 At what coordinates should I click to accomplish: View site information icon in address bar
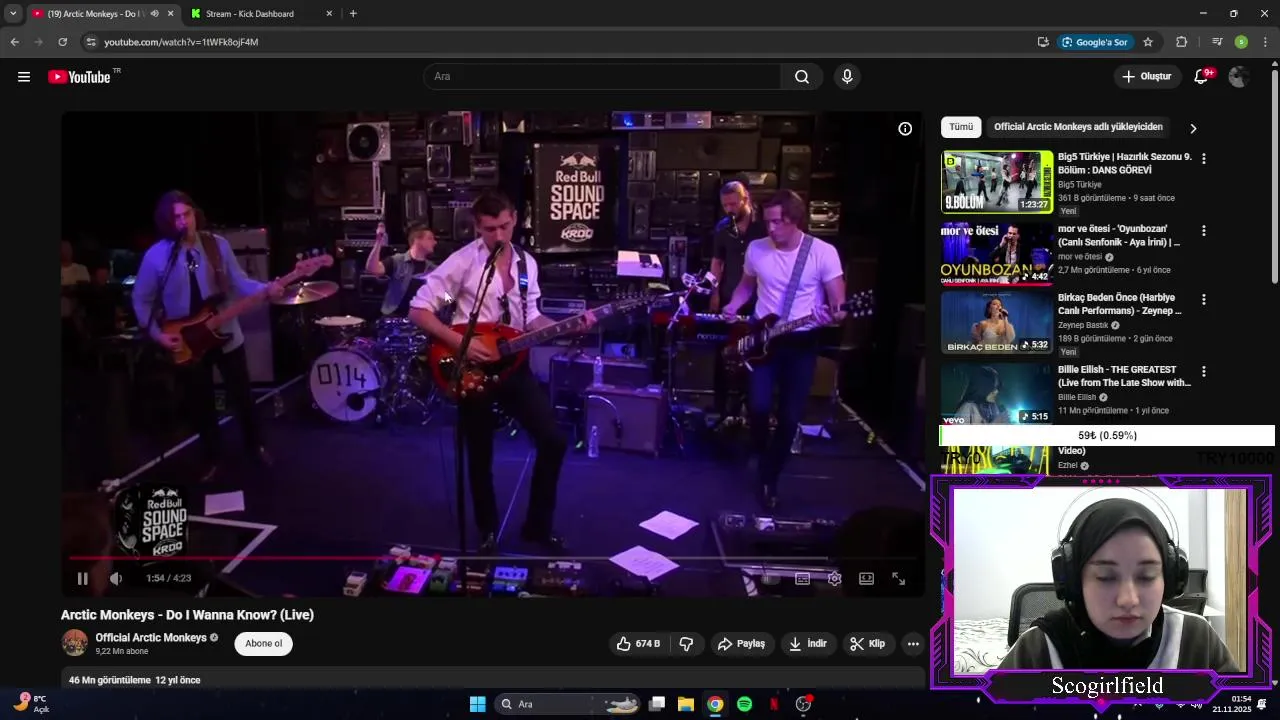(90, 42)
